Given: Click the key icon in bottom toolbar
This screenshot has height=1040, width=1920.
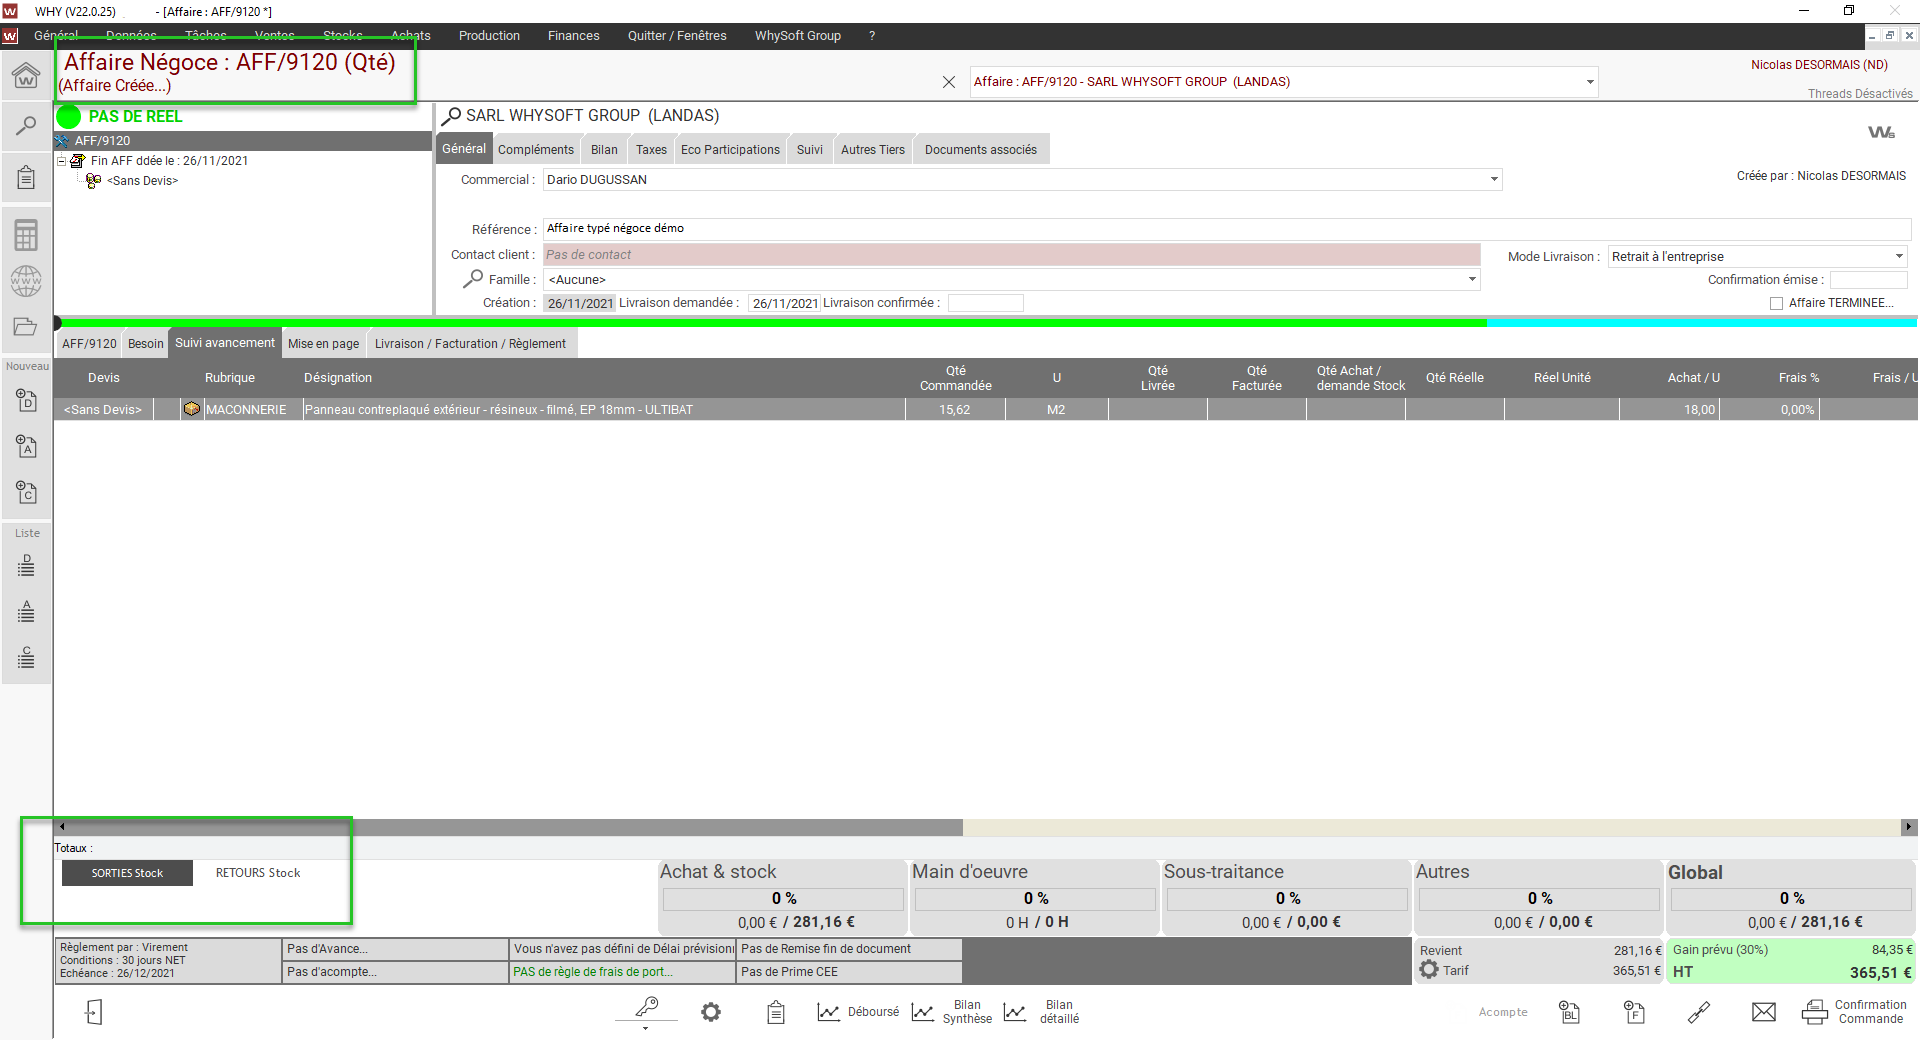Looking at the screenshot, I should pos(646,1006).
